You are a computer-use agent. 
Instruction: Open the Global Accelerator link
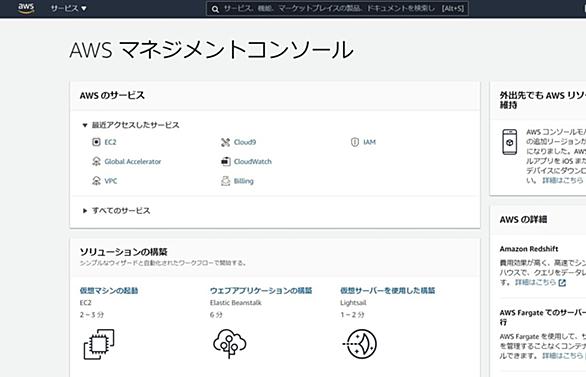(133, 161)
